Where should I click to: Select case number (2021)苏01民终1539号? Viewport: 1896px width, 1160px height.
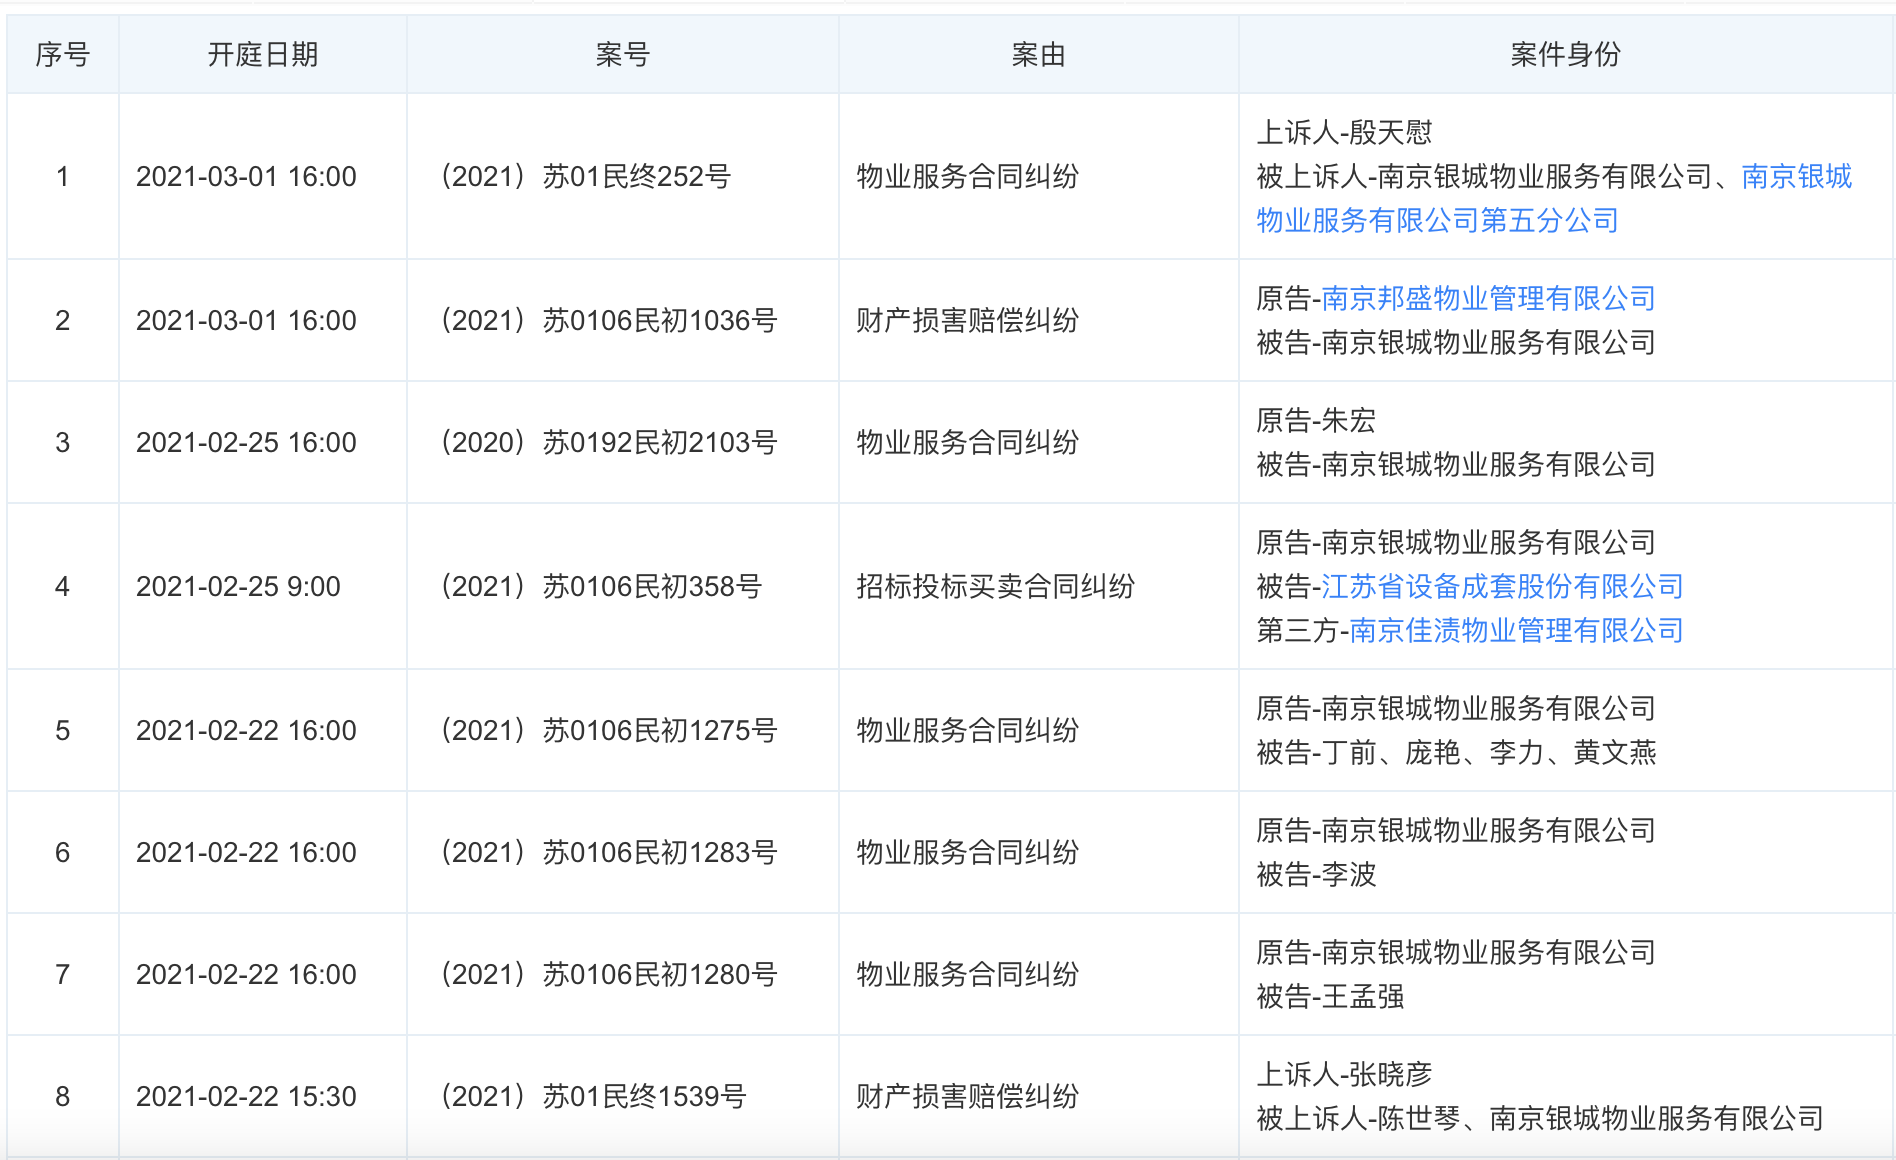coord(593,1096)
